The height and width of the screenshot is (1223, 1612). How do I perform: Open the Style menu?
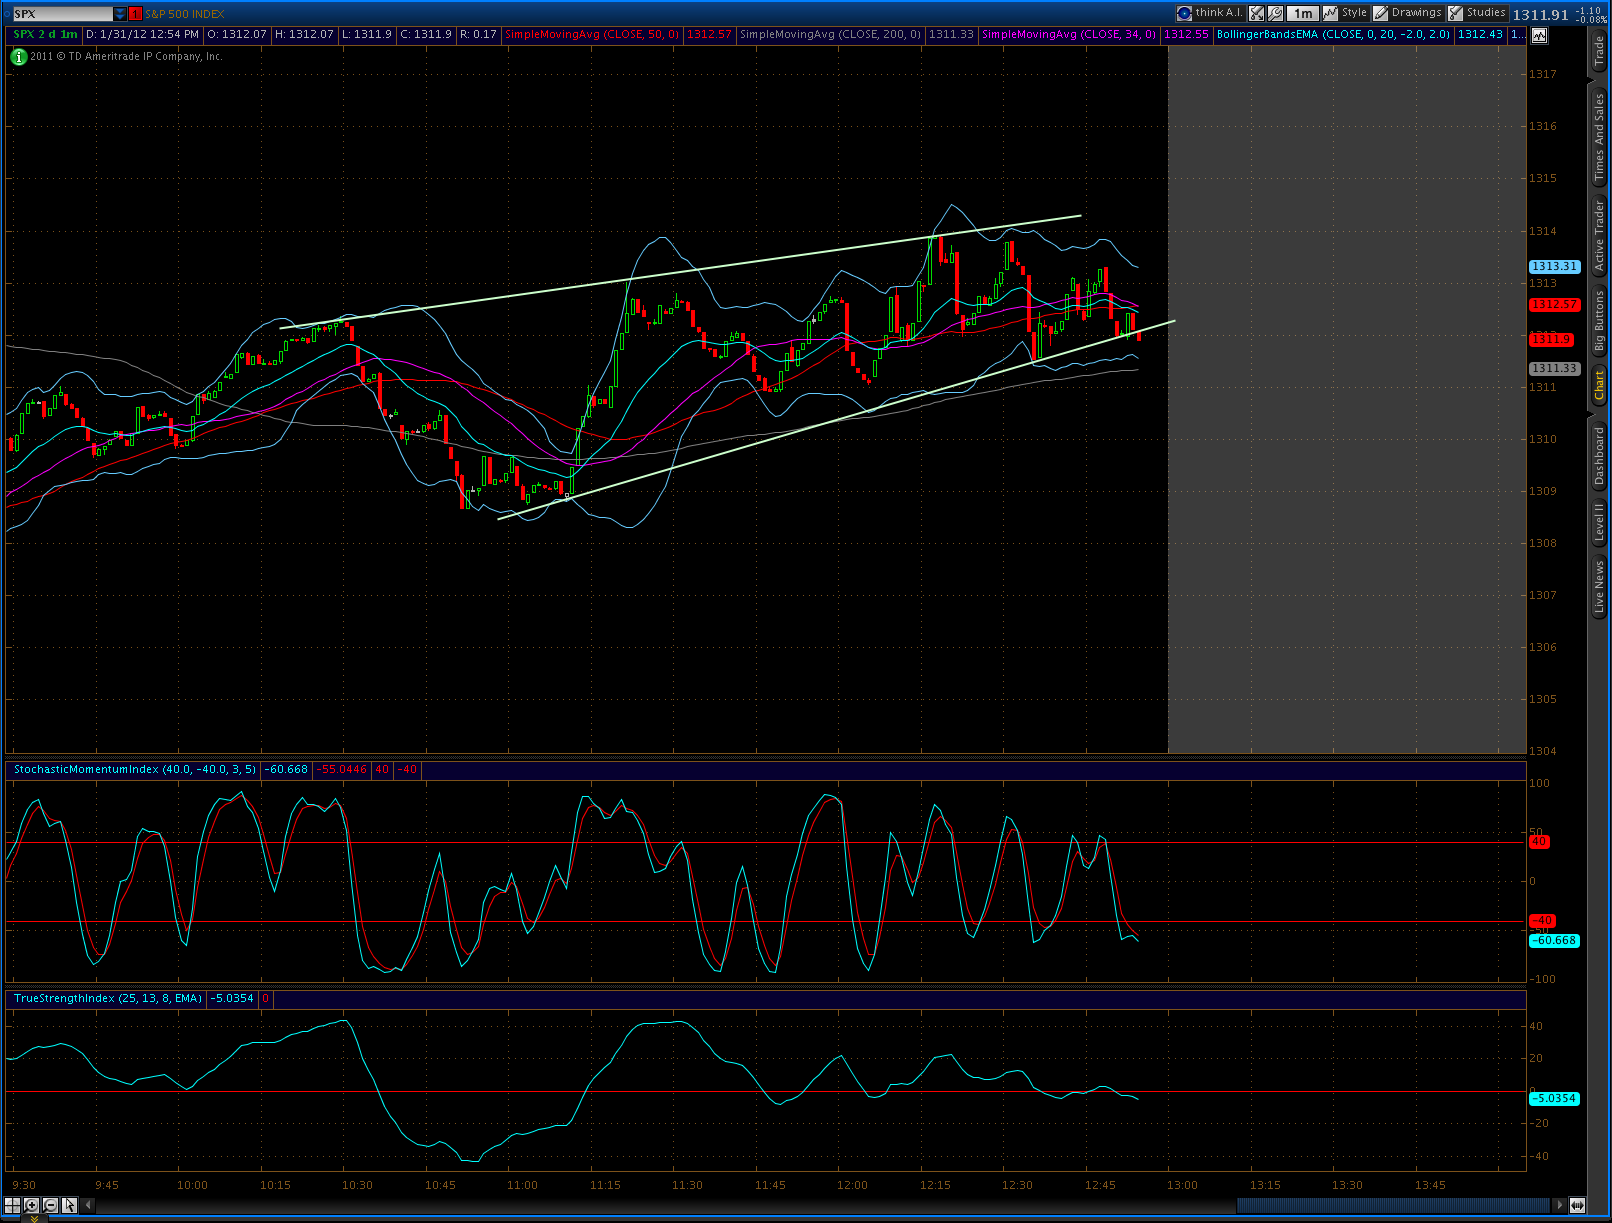point(1345,13)
